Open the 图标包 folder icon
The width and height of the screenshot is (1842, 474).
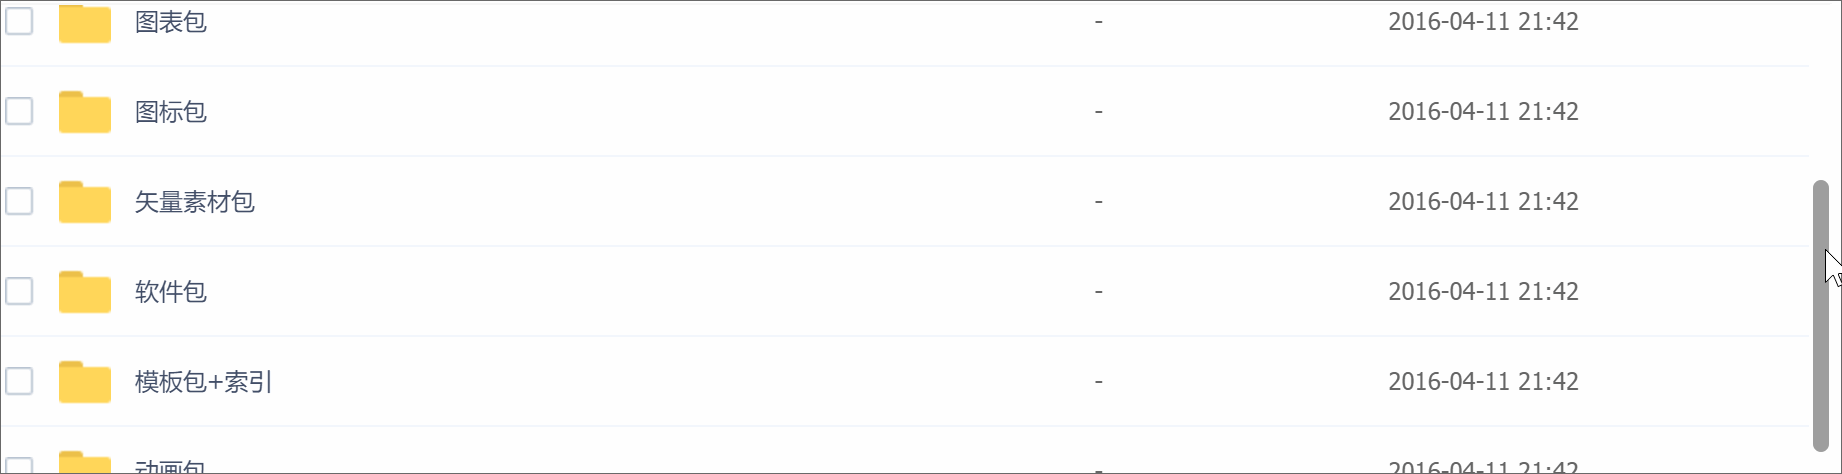tap(84, 112)
